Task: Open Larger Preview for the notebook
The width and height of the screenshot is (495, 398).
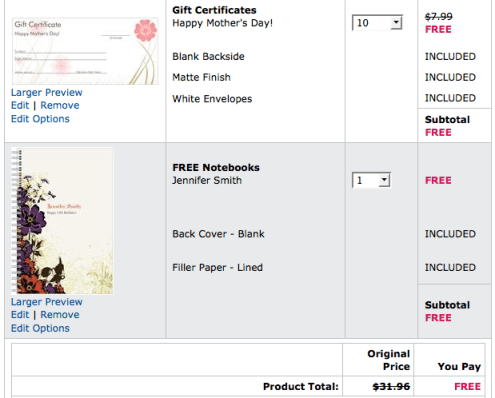Action: pos(47,302)
